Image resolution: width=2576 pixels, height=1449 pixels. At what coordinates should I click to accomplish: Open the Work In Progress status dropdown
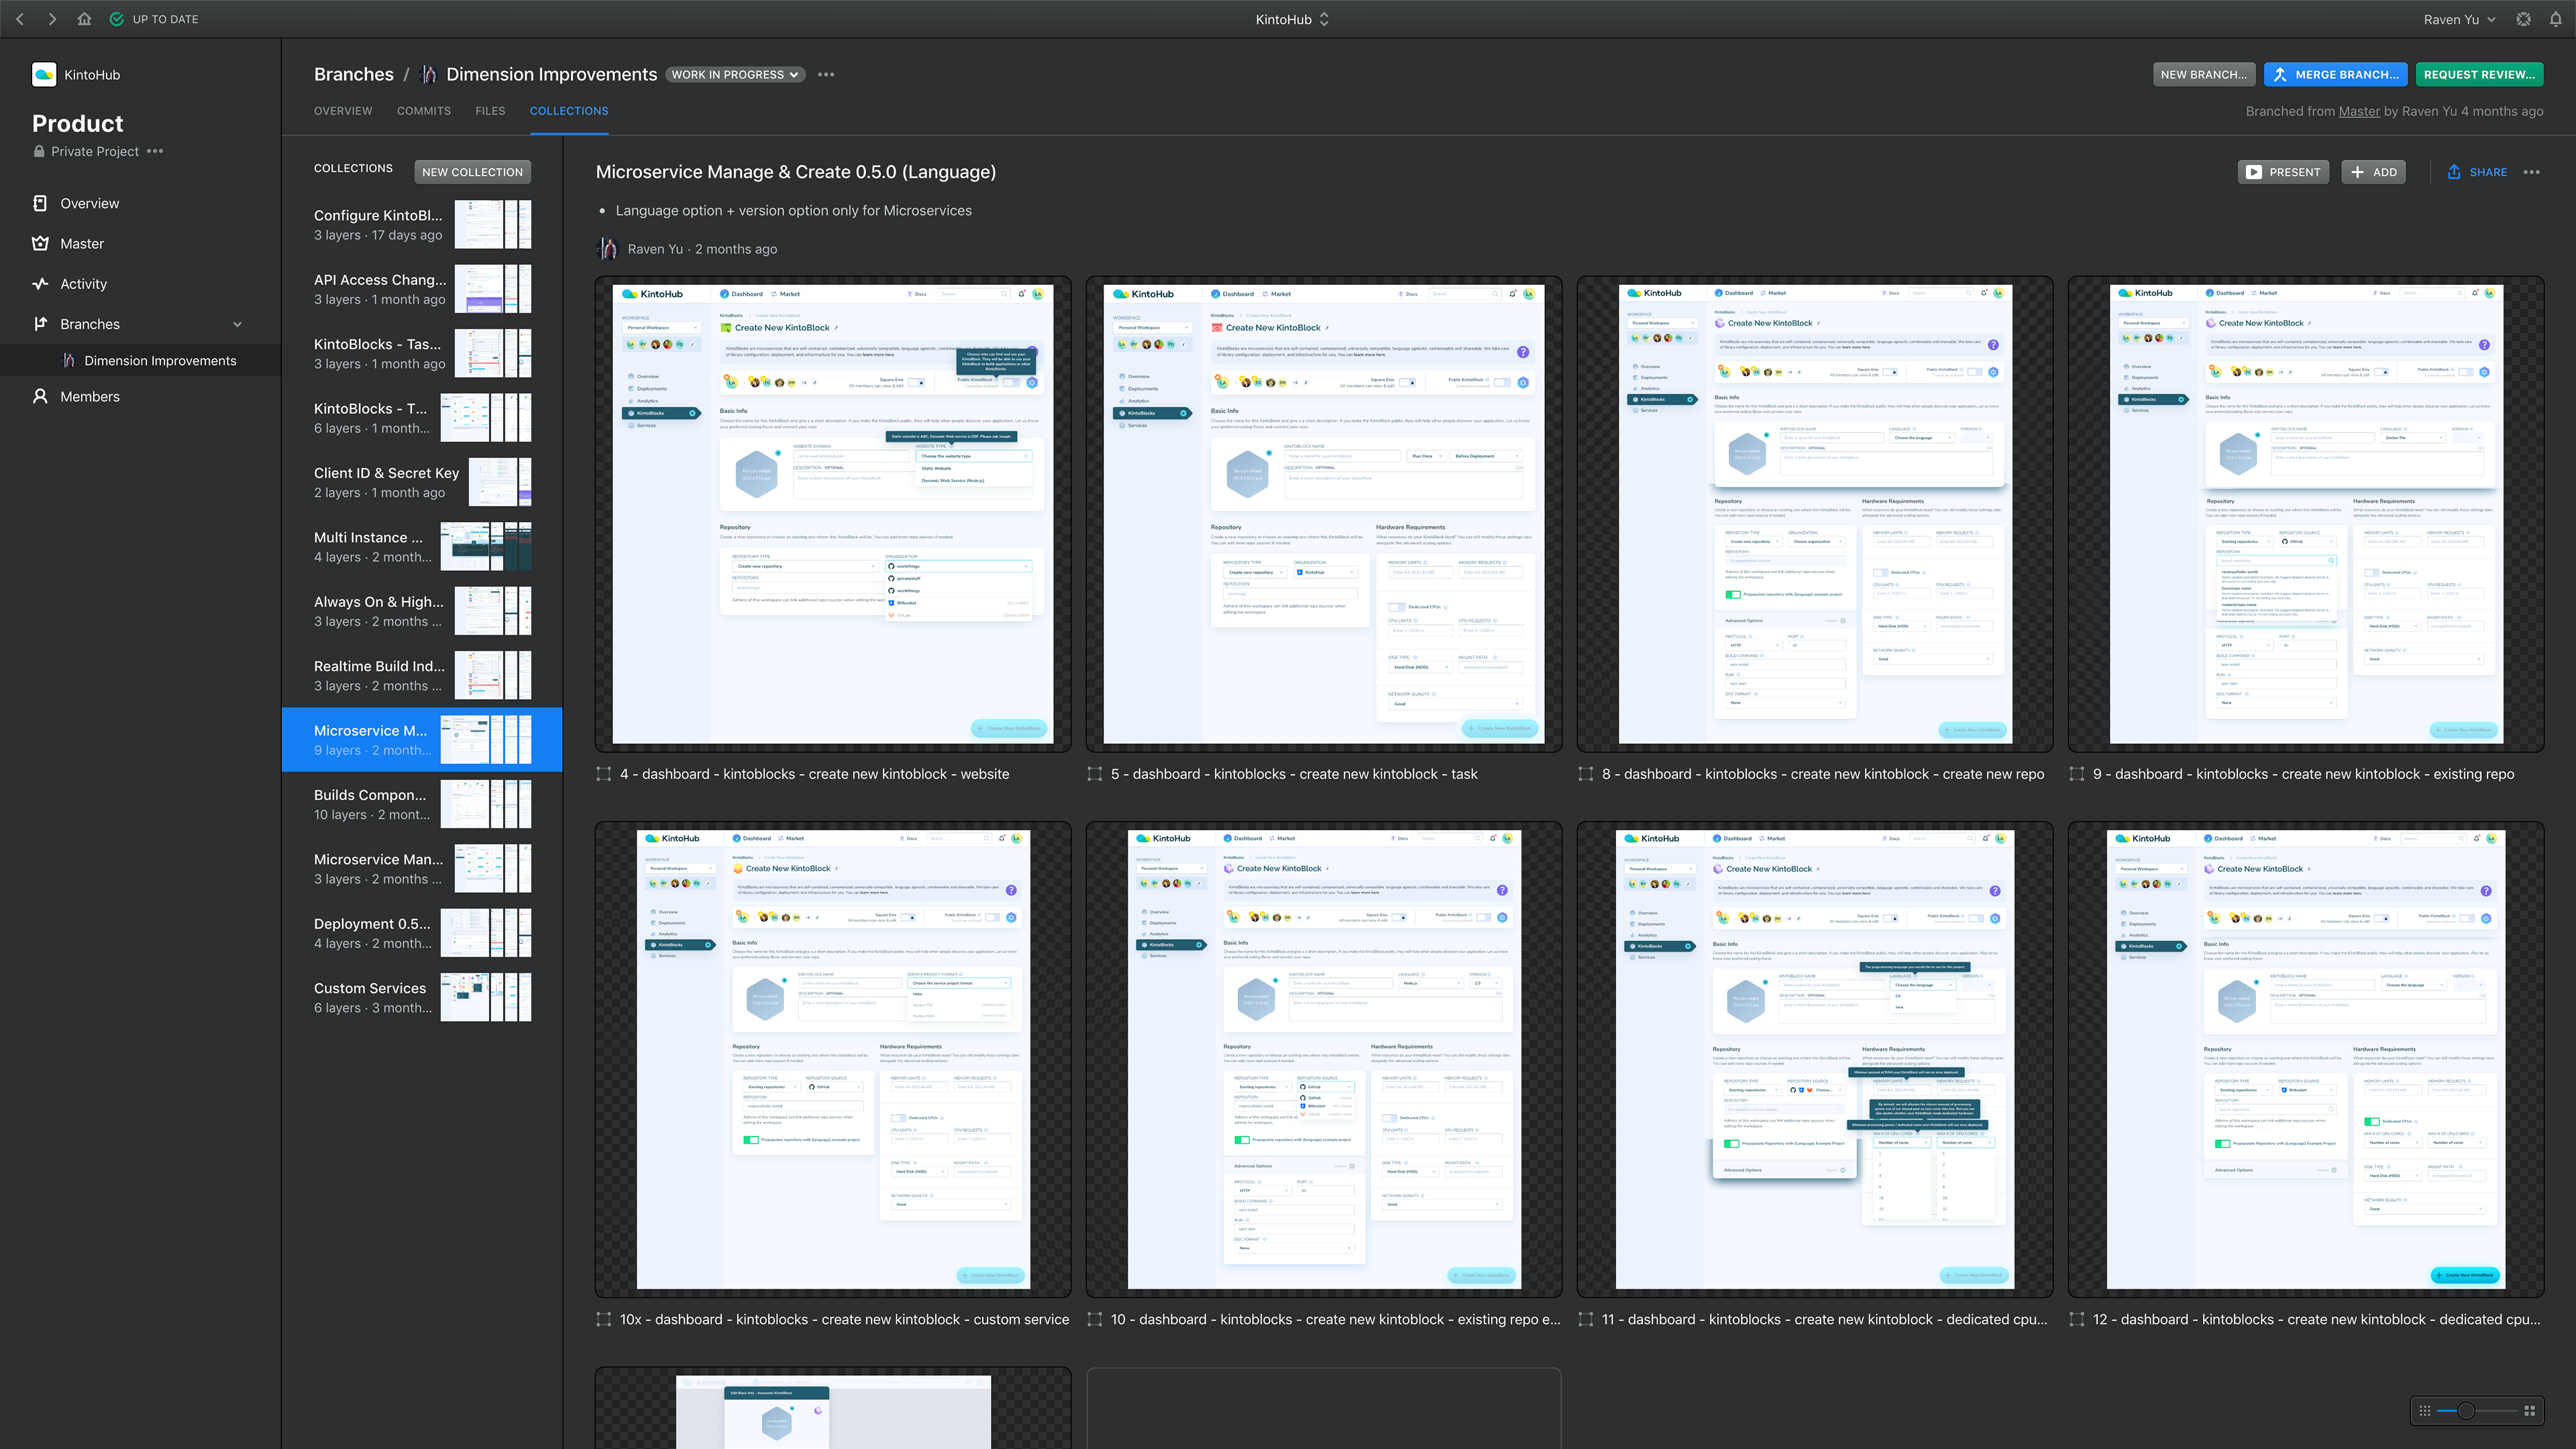tap(735, 75)
